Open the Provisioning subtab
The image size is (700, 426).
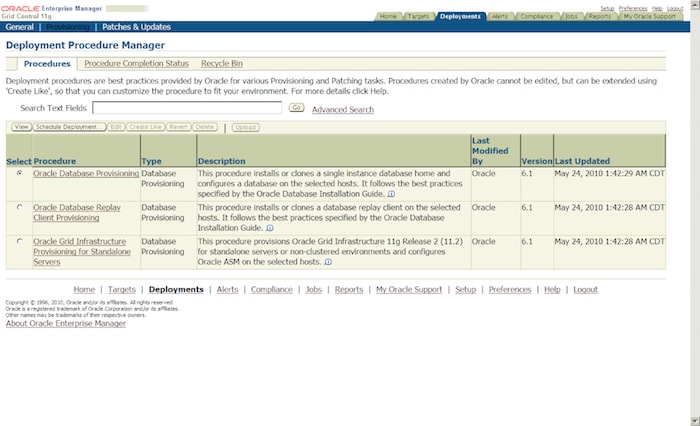click(68, 27)
